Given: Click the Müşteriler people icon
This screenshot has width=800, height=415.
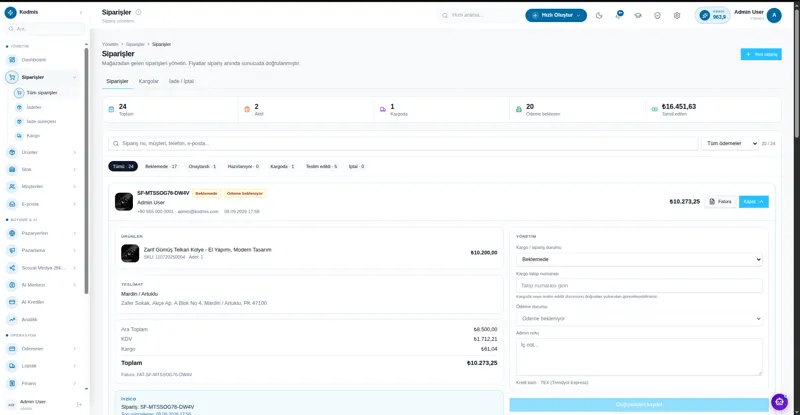Looking at the screenshot, I should point(12,187).
